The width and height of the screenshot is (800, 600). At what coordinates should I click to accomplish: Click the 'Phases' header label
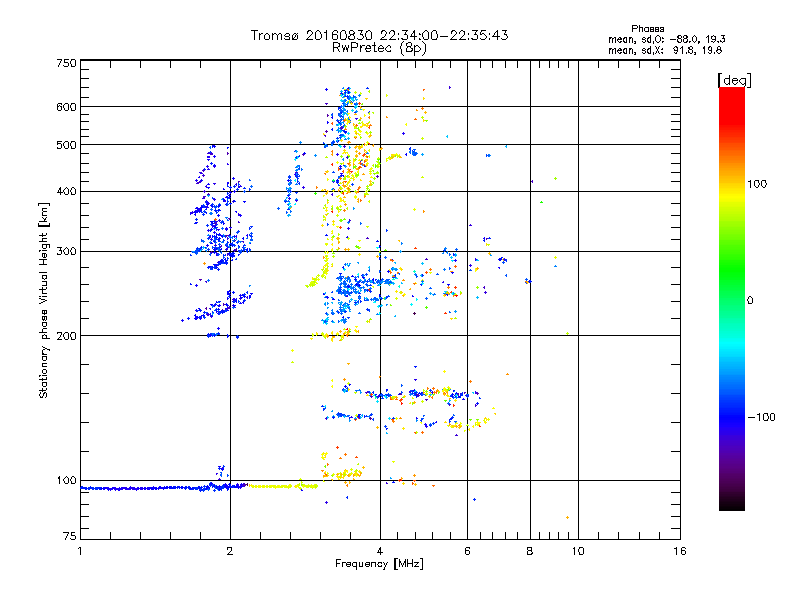(x=647, y=29)
